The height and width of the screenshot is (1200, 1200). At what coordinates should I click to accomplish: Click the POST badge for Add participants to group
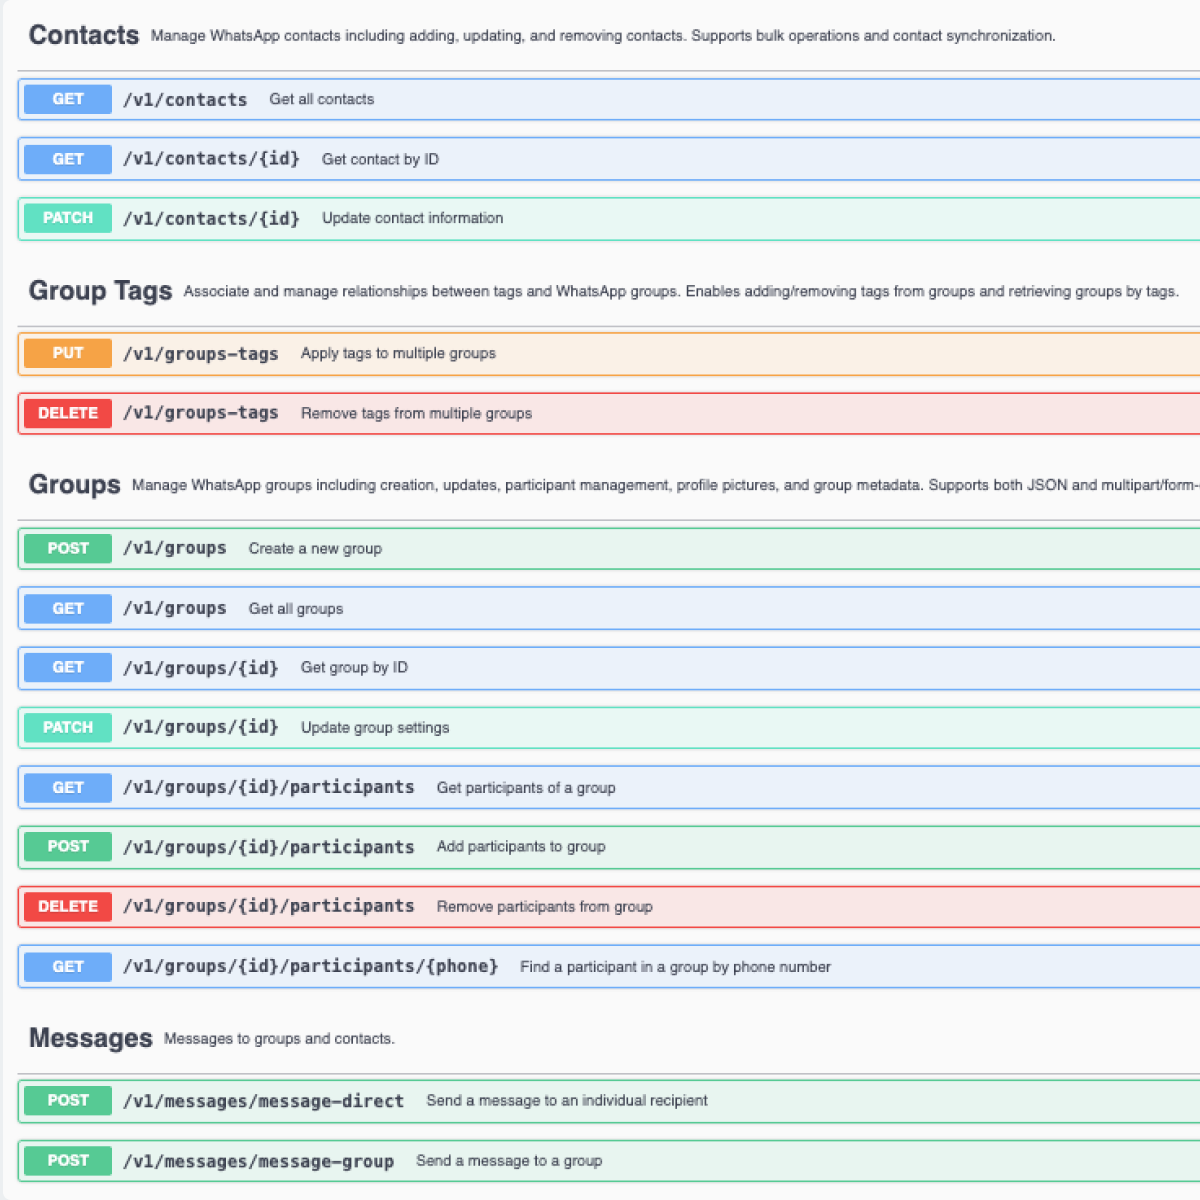[x=68, y=846]
